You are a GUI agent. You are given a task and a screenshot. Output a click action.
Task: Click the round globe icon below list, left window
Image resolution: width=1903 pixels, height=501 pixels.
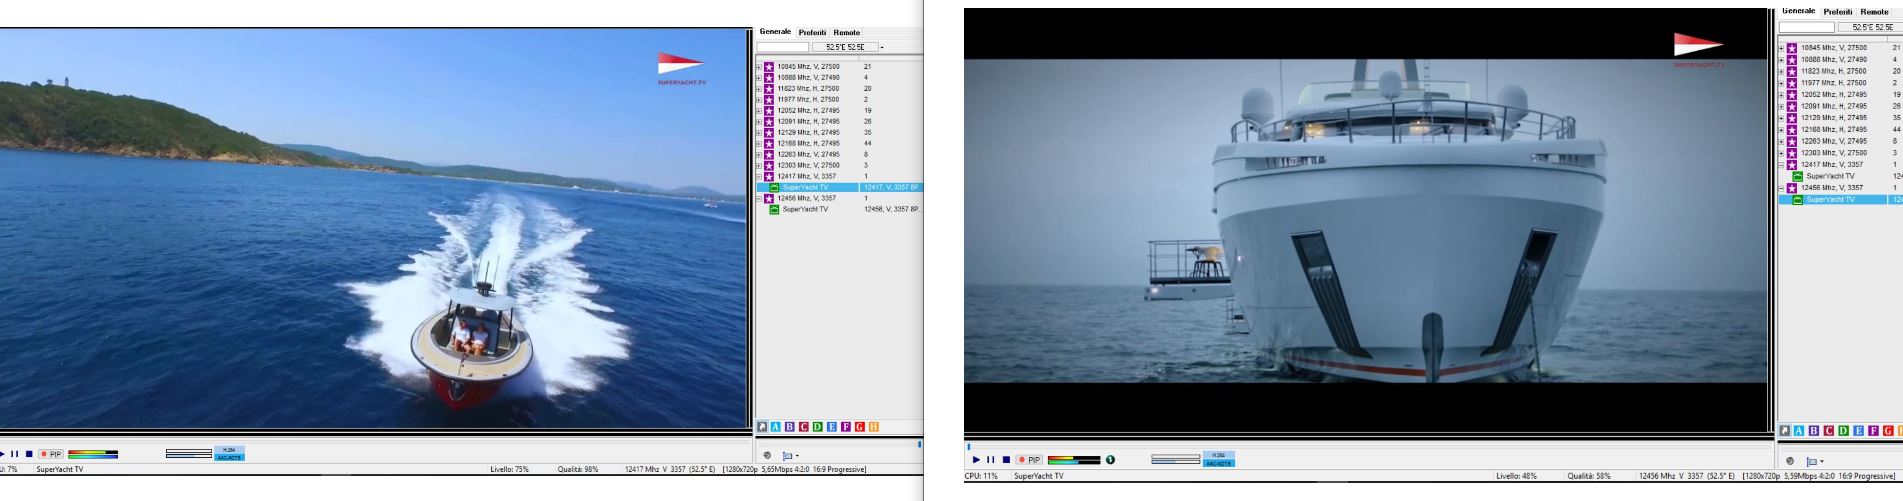coord(767,455)
